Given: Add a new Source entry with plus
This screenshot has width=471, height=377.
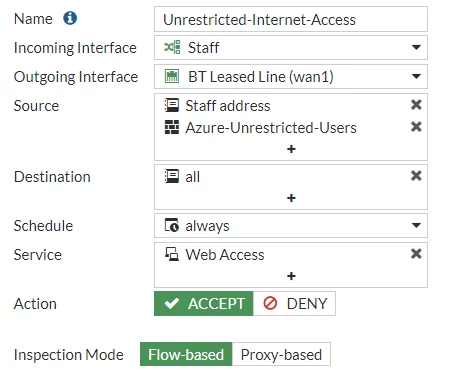Looking at the screenshot, I should (291, 149).
